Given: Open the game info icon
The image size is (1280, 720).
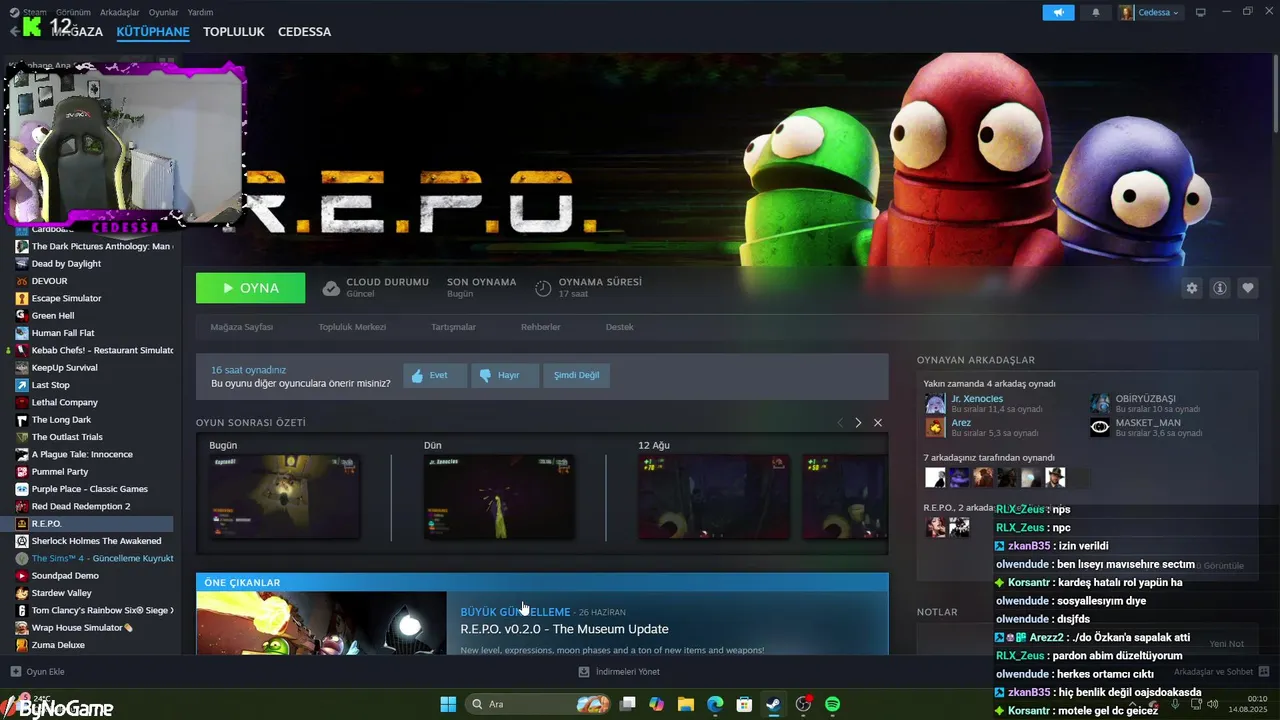Looking at the screenshot, I should (1220, 288).
